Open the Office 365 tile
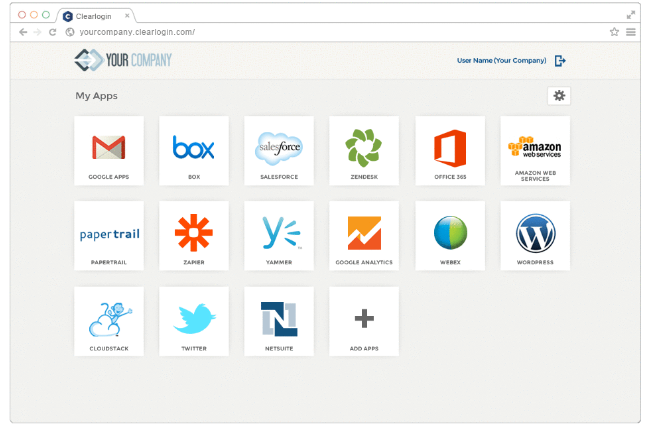 click(x=450, y=151)
